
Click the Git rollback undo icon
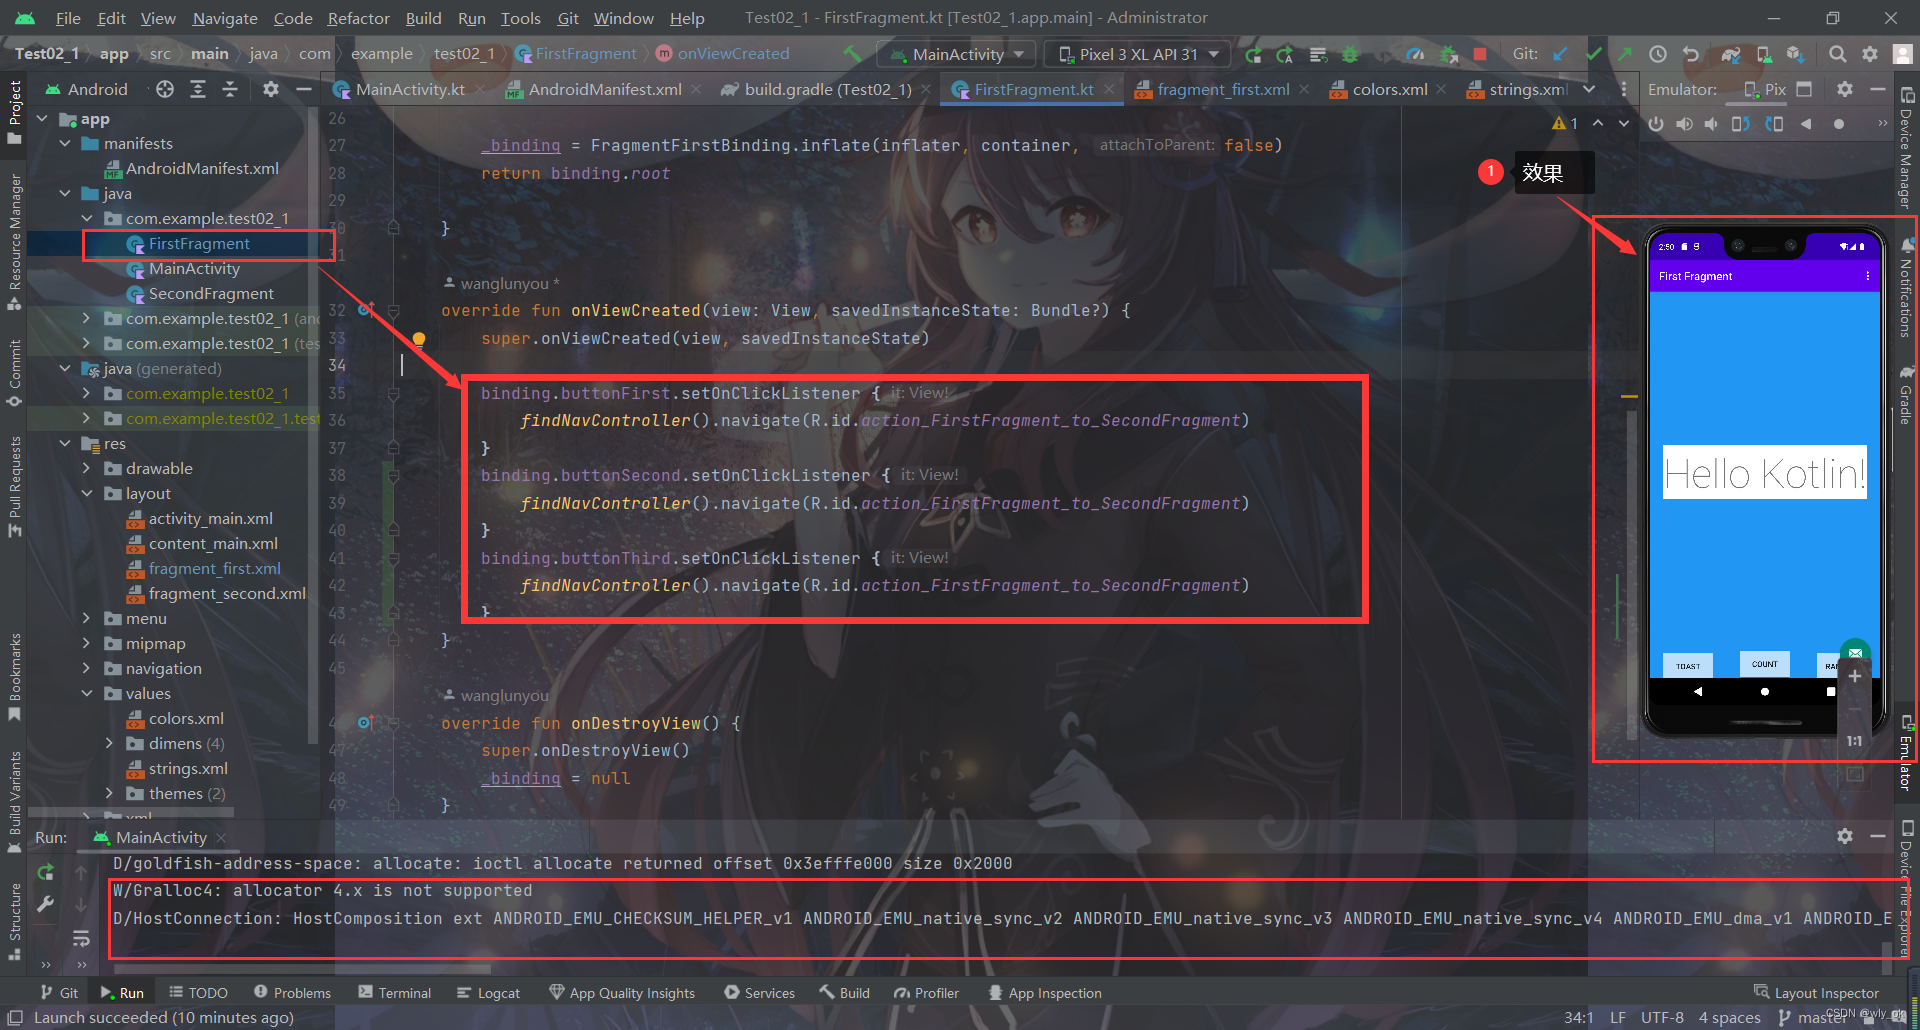pos(1691,54)
